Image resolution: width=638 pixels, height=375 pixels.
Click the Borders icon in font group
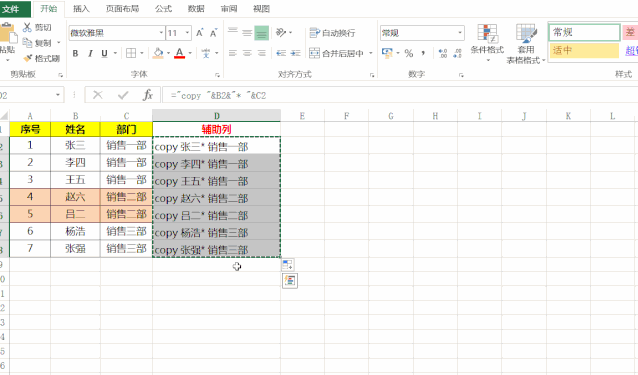pos(131,53)
